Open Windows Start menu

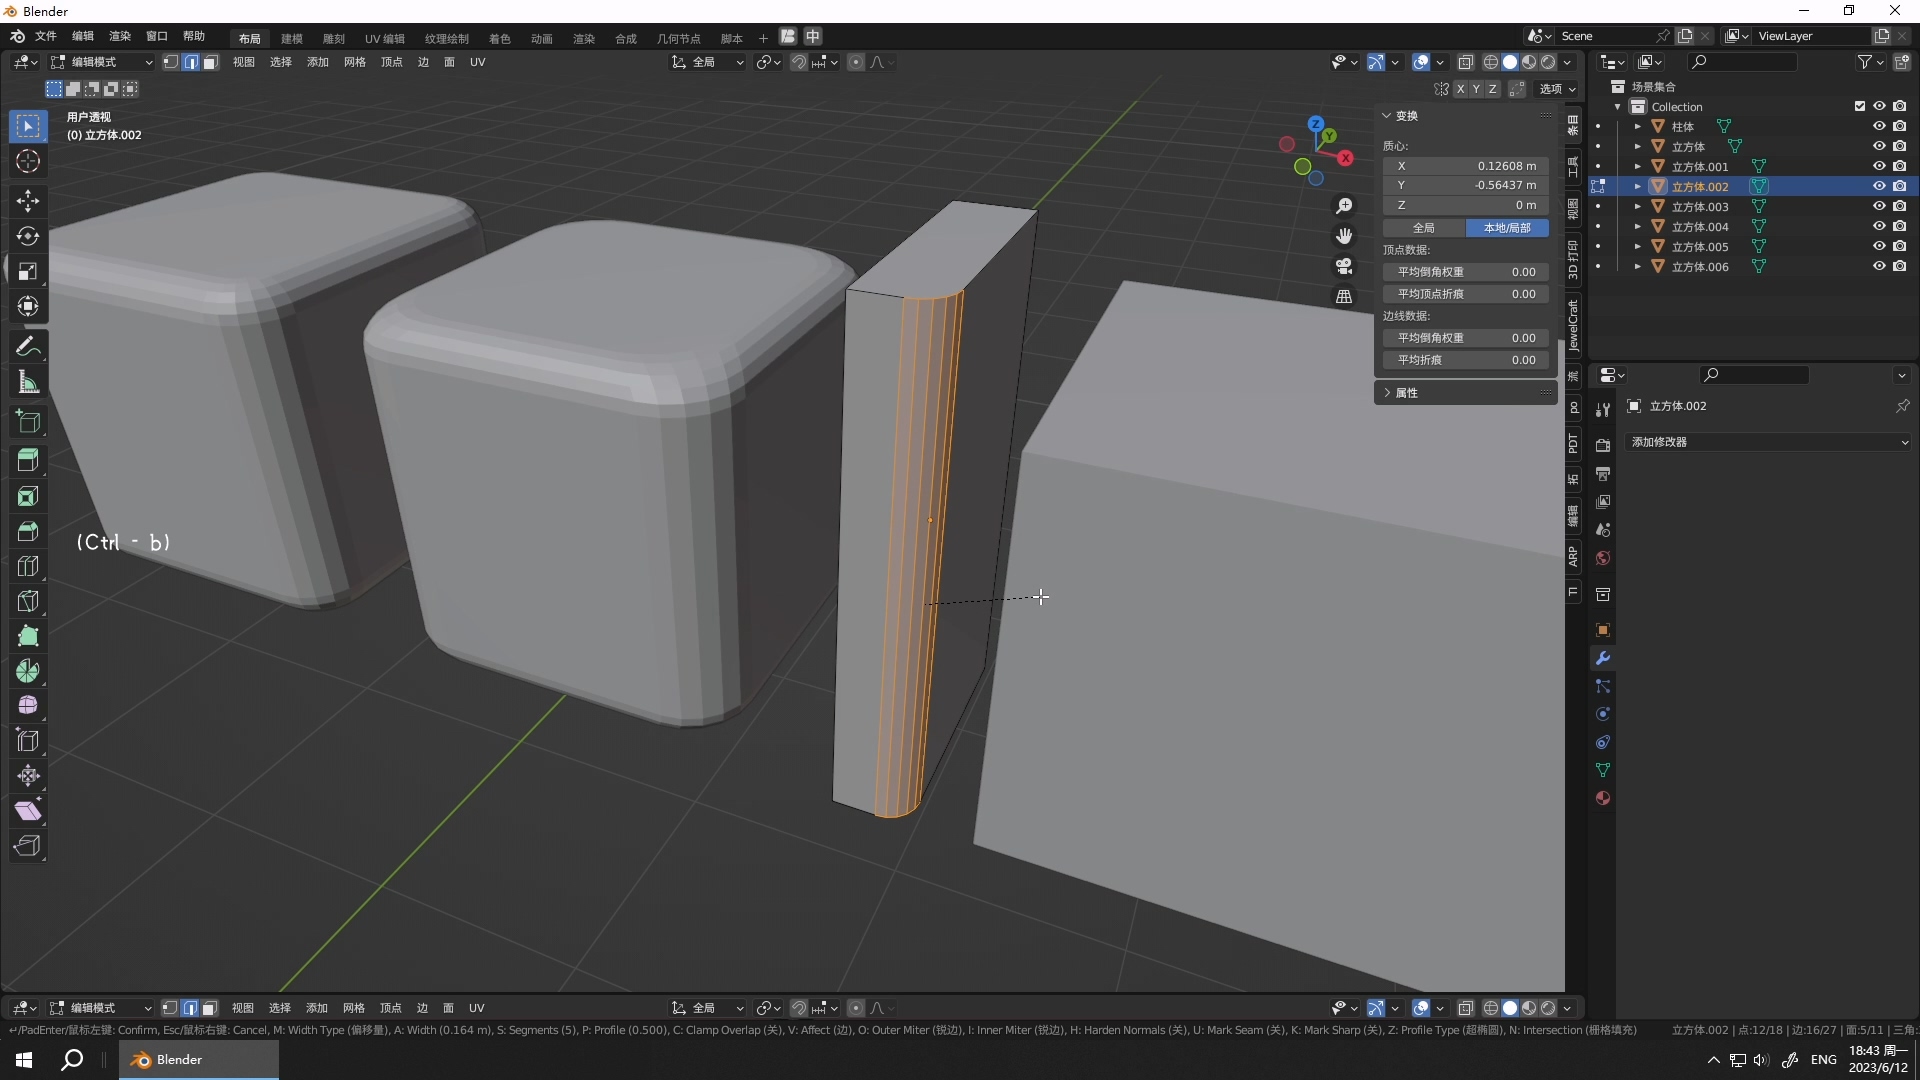pos(24,1060)
